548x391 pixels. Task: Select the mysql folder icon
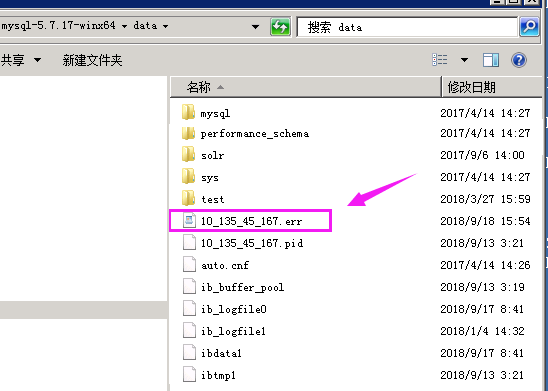tap(188, 112)
